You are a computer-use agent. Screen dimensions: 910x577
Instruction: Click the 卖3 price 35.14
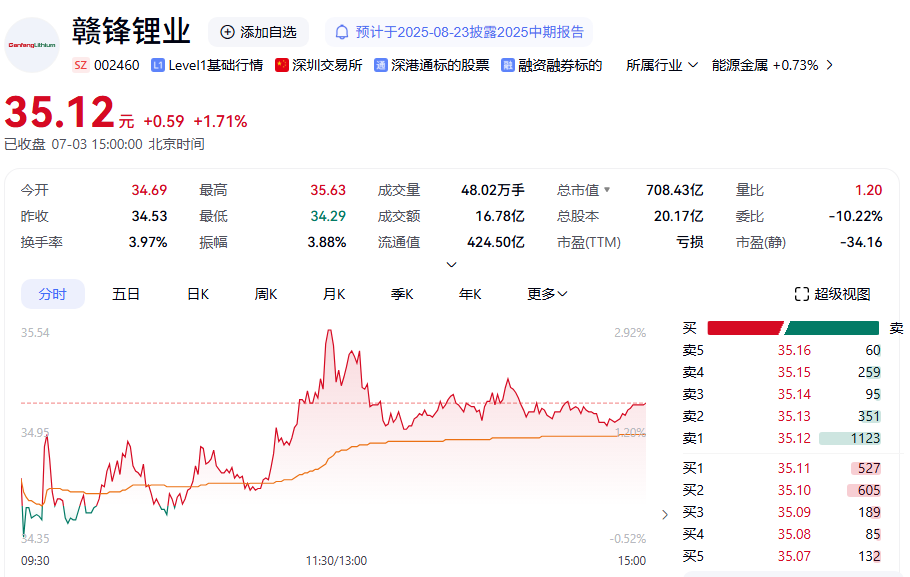tap(794, 394)
